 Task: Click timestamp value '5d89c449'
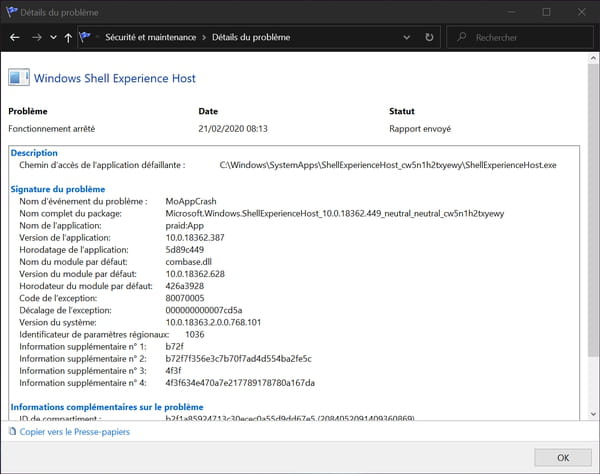pyautogui.click(x=184, y=250)
